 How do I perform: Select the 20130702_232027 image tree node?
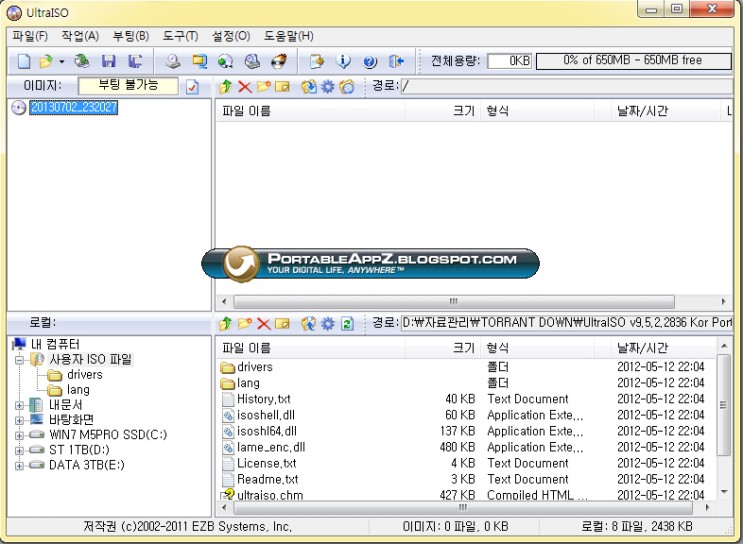74,107
